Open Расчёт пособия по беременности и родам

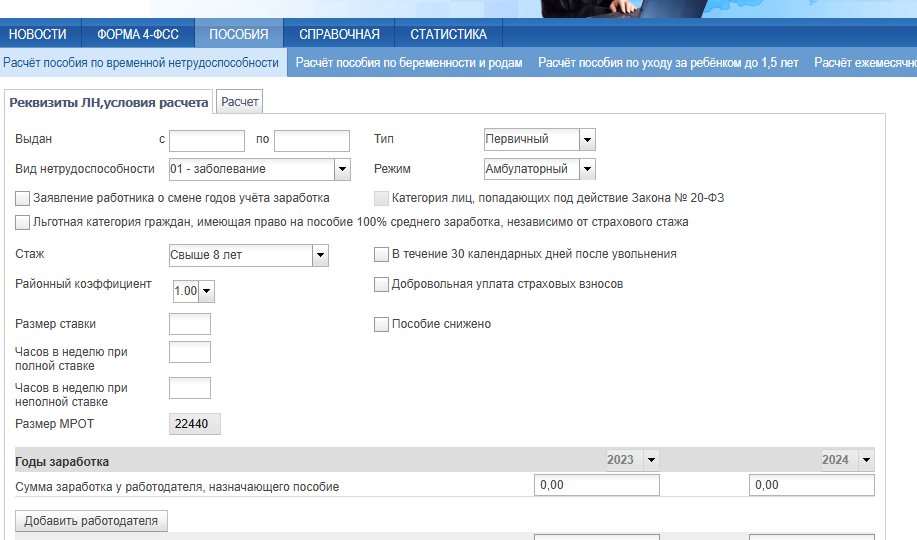pos(409,63)
